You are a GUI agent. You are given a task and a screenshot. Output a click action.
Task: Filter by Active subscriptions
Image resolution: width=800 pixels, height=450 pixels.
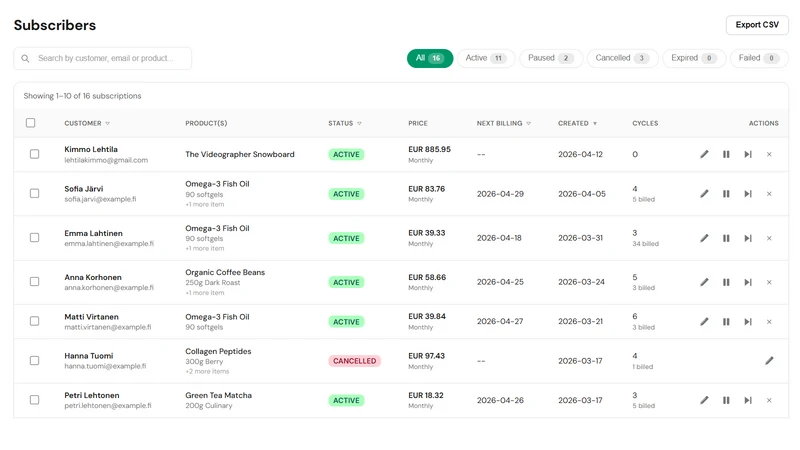tap(486, 58)
